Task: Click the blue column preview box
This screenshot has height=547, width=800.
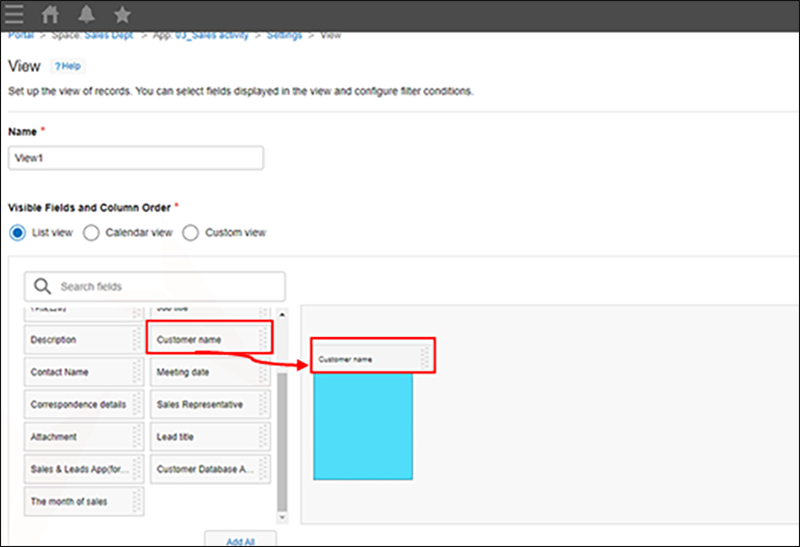Action: [x=362, y=427]
